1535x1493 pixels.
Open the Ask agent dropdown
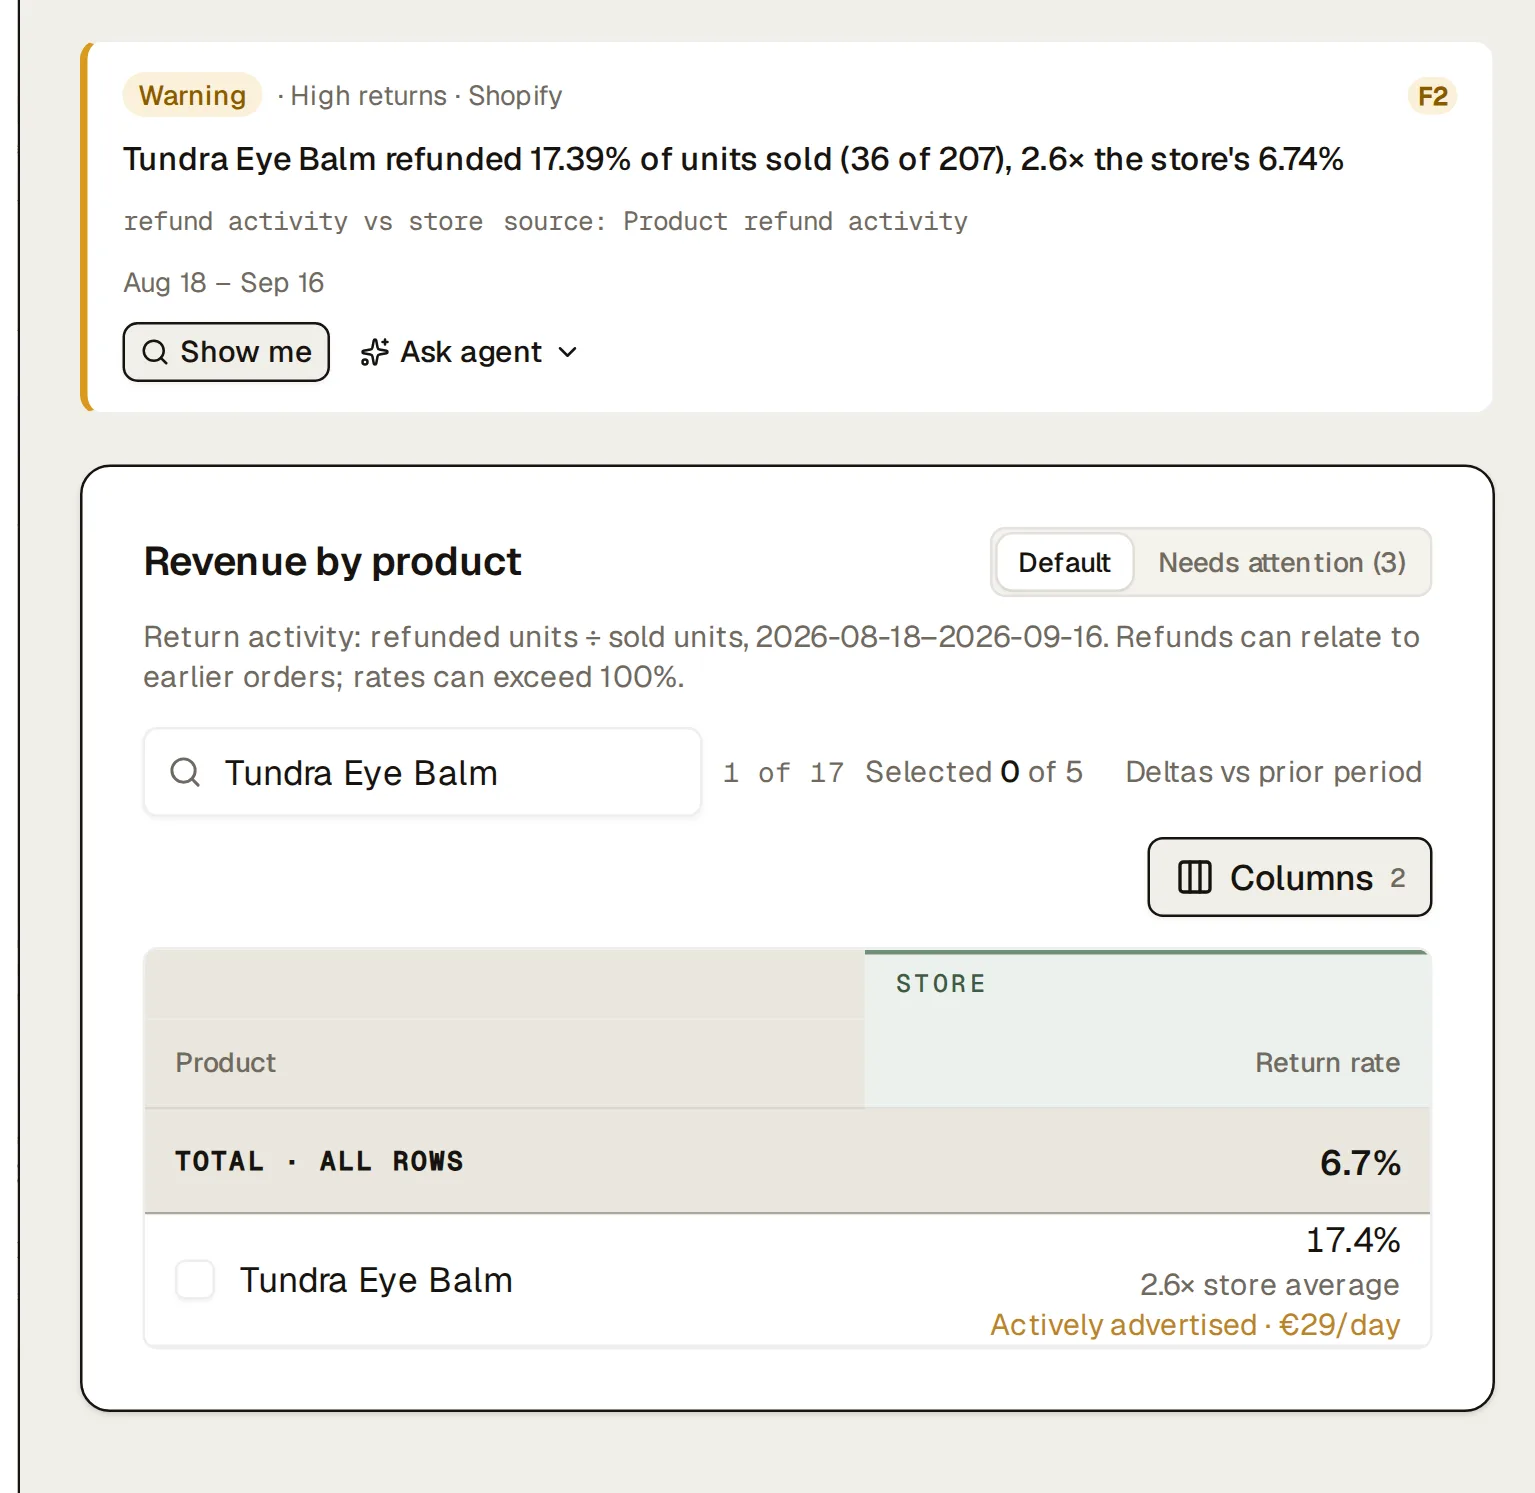(x=469, y=352)
